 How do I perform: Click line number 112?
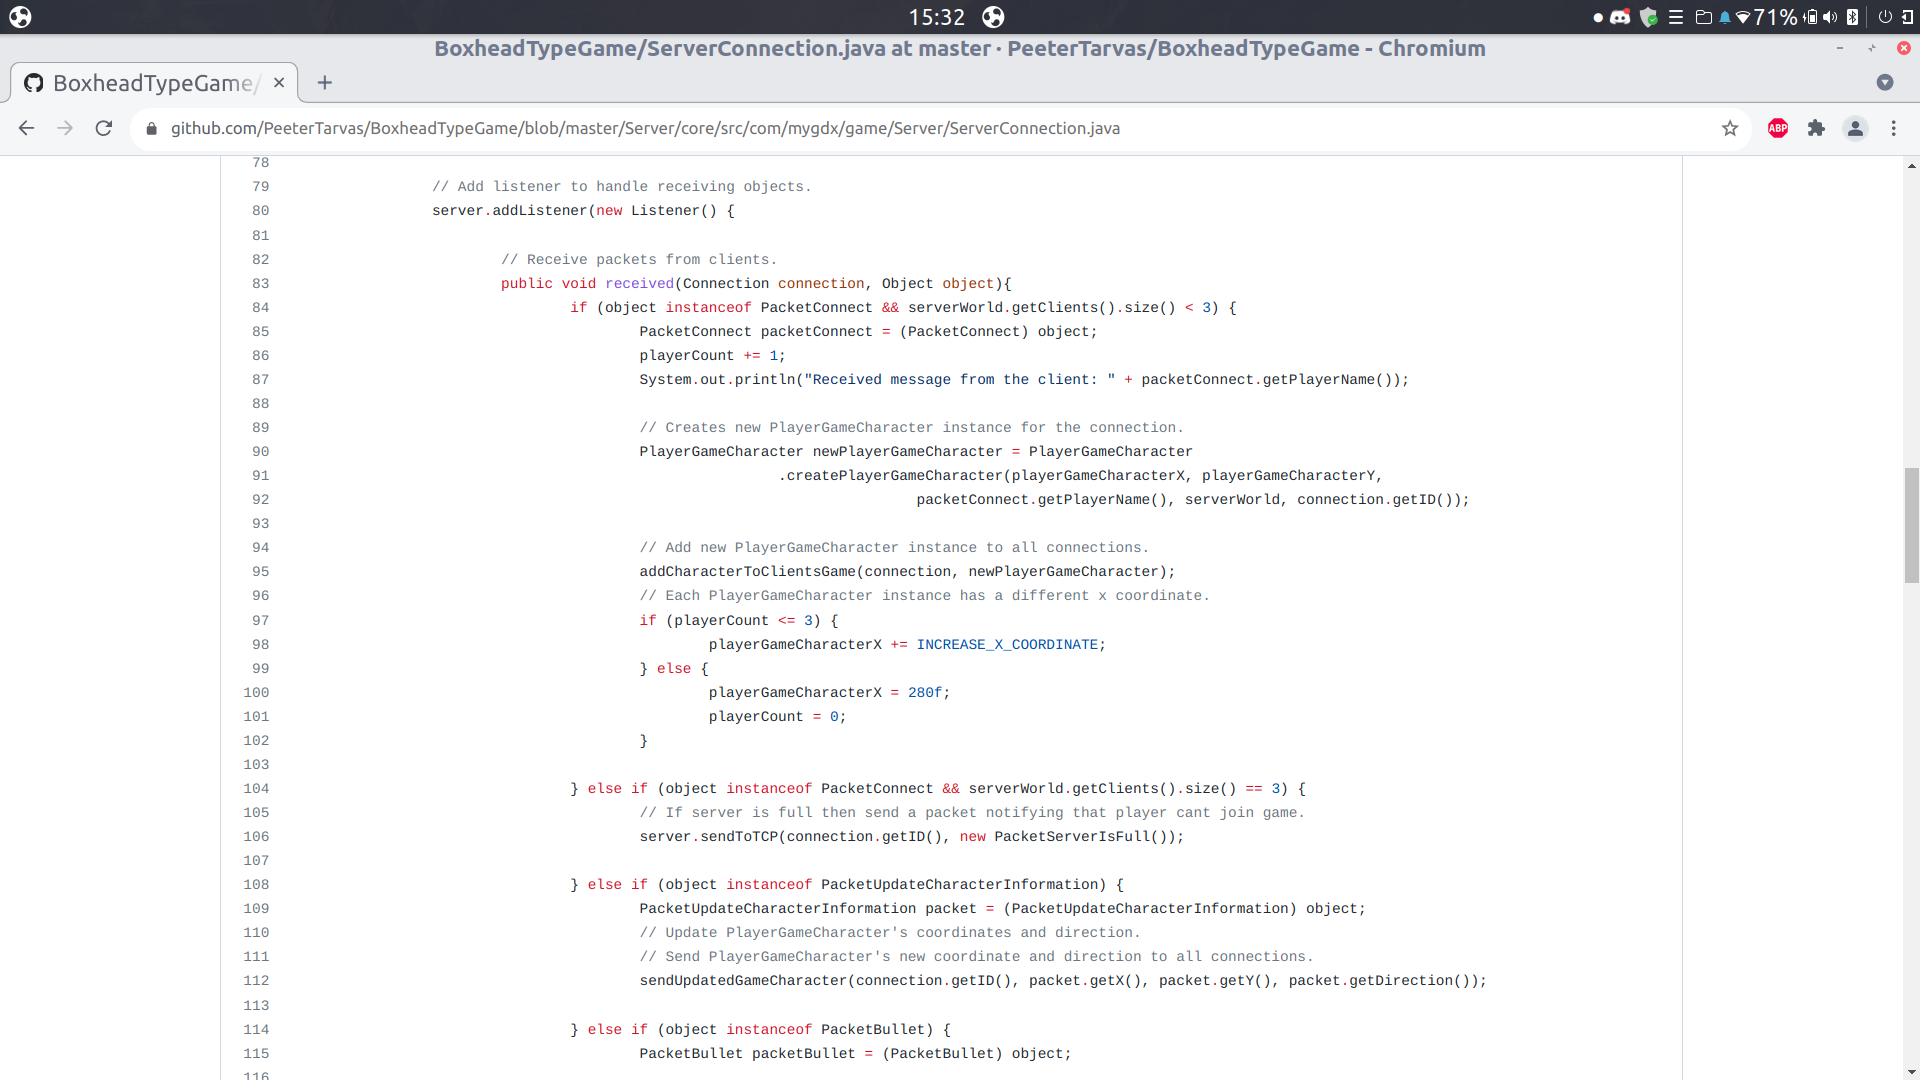[x=256, y=981]
